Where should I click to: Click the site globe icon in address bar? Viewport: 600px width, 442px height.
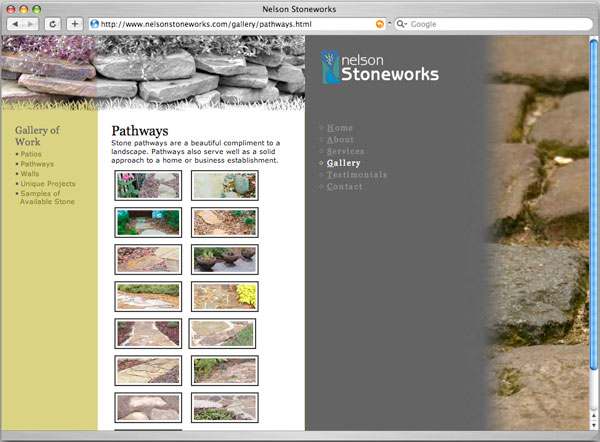pyautogui.click(x=95, y=23)
